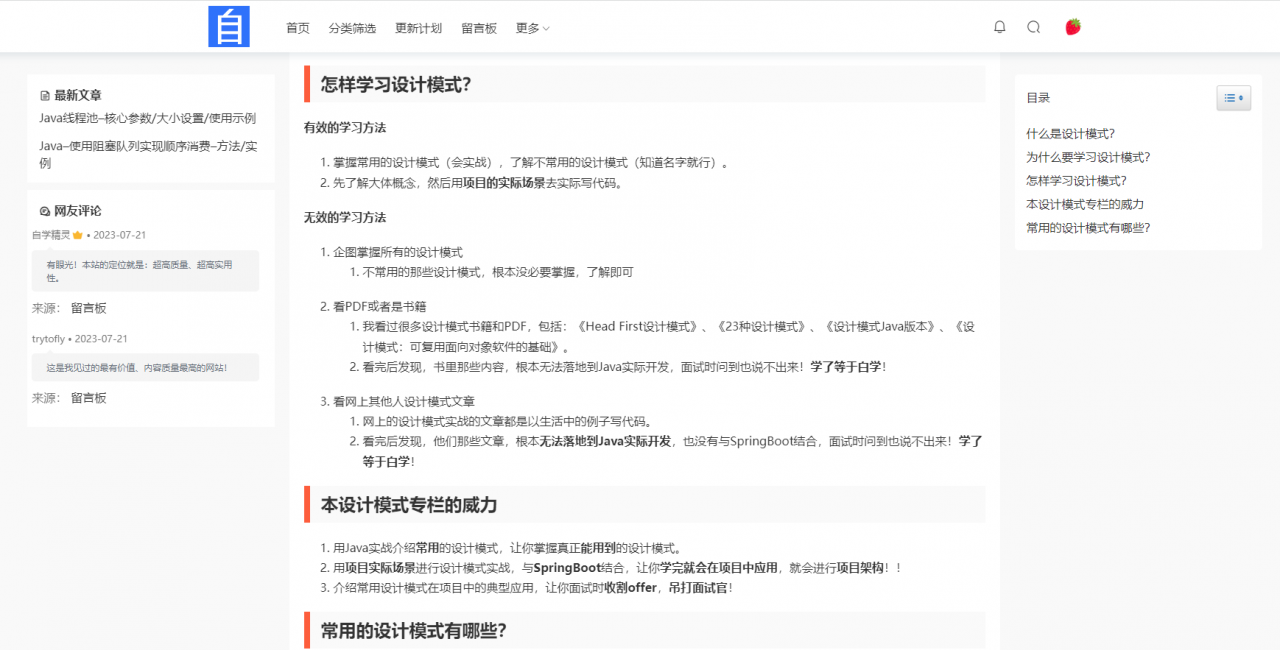Toggle the table of contents visibility
This screenshot has height=650, width=1280.
tap(1234, 98)
